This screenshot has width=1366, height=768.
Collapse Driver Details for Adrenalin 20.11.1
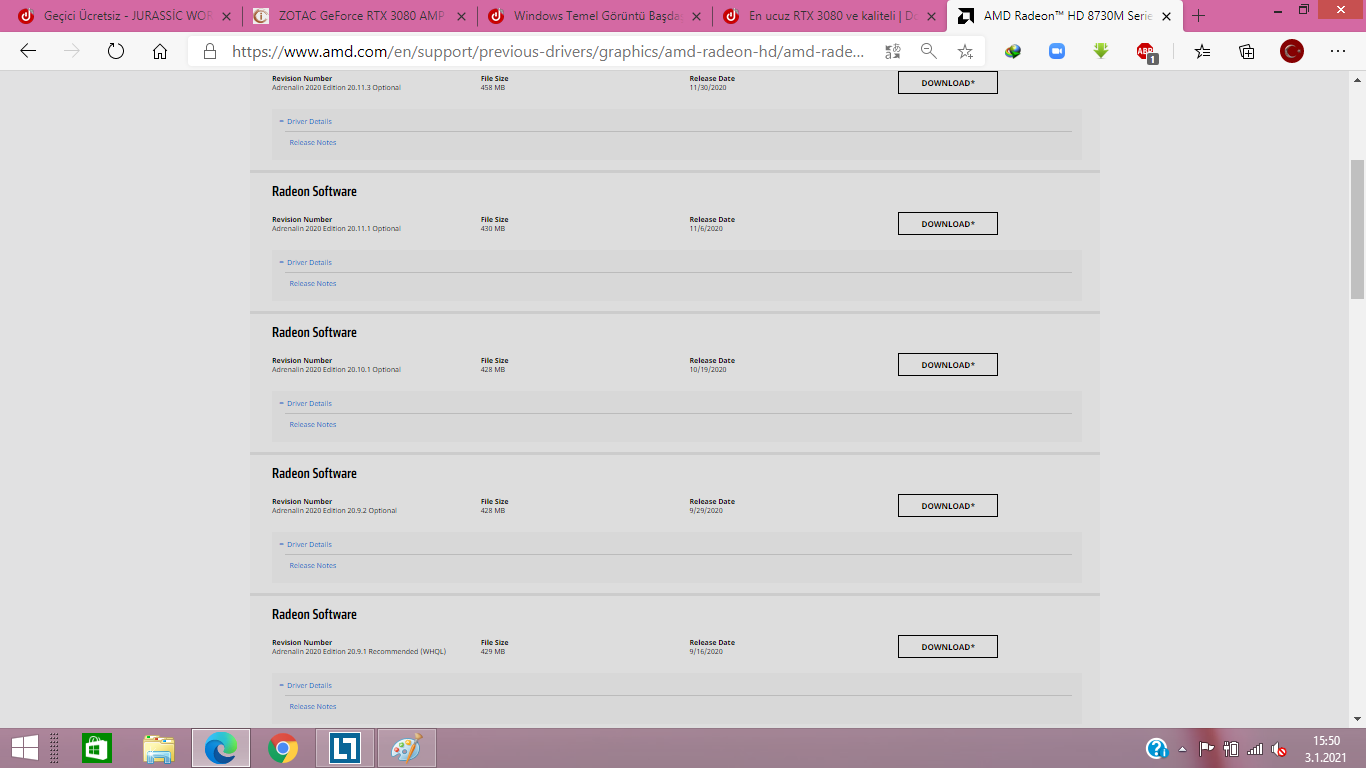click(306, 262)
